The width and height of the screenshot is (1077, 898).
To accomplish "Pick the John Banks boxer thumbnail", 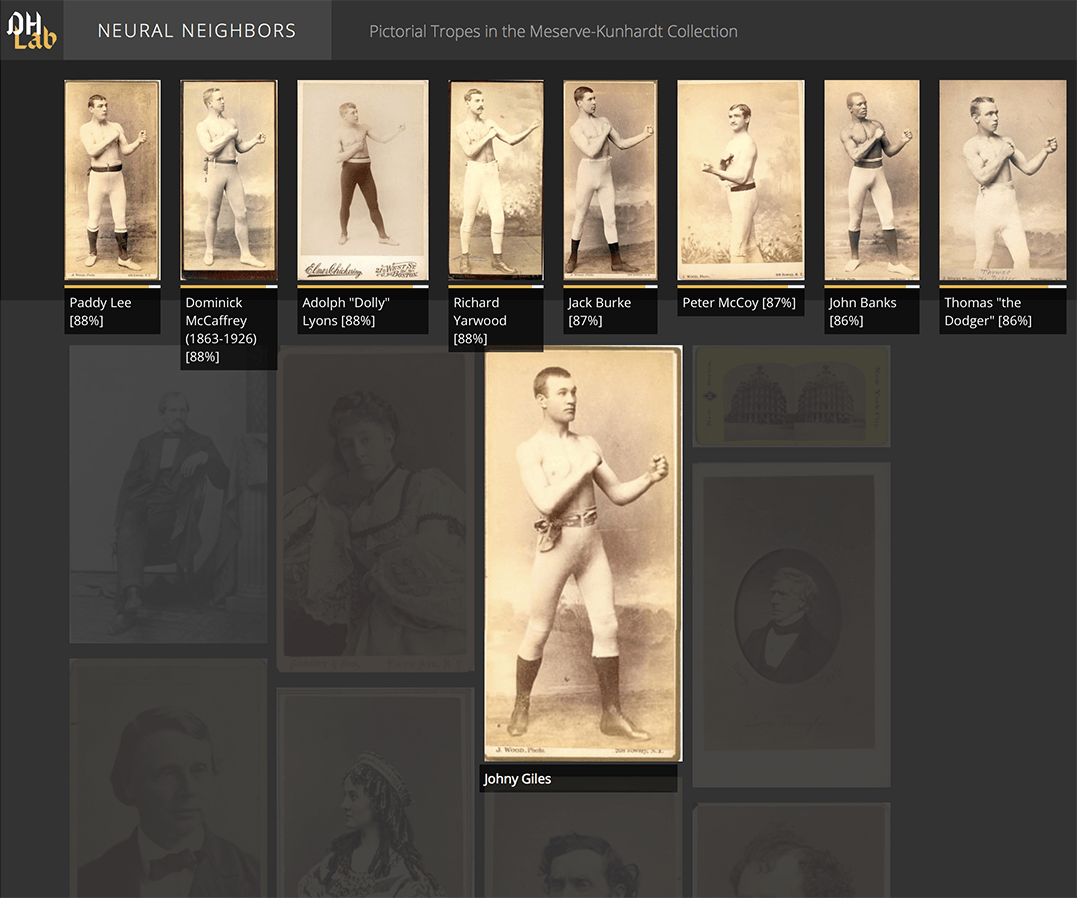I will pos(871,180).
